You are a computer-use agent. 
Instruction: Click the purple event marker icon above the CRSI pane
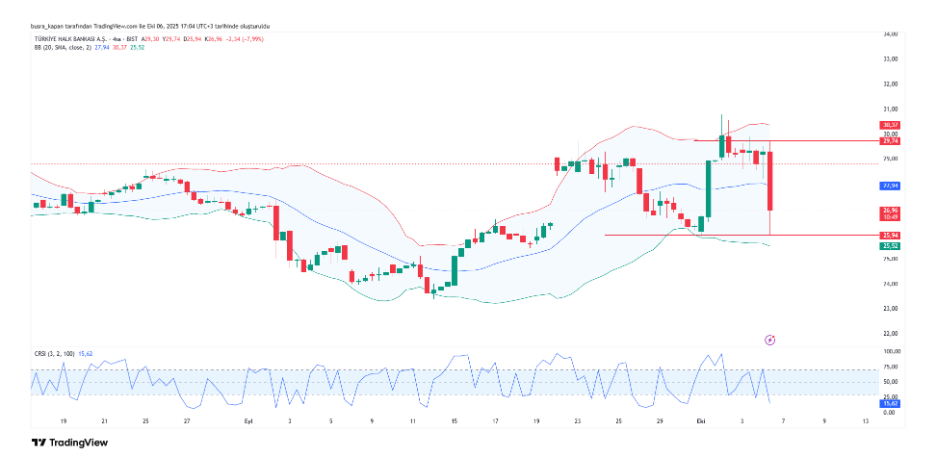click(770, 340)
